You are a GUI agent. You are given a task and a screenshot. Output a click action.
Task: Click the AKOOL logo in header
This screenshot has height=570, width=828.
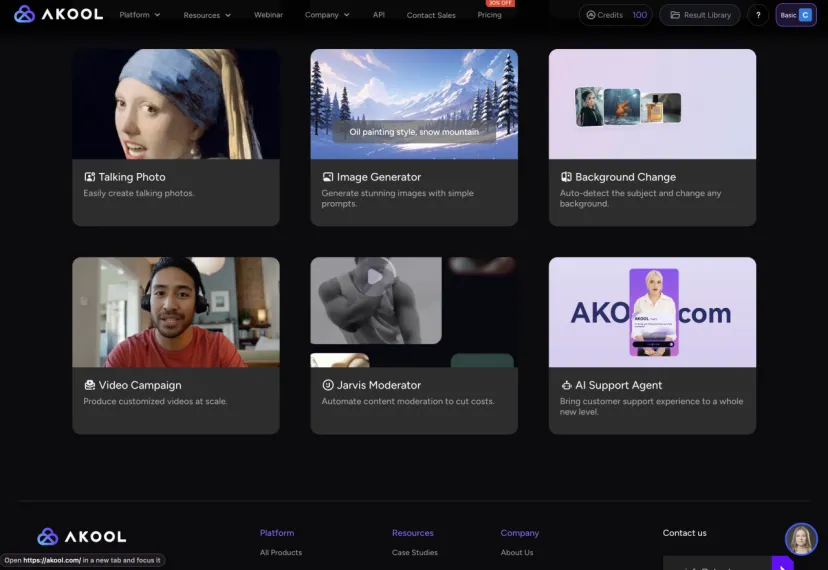[x=58, y=14]
